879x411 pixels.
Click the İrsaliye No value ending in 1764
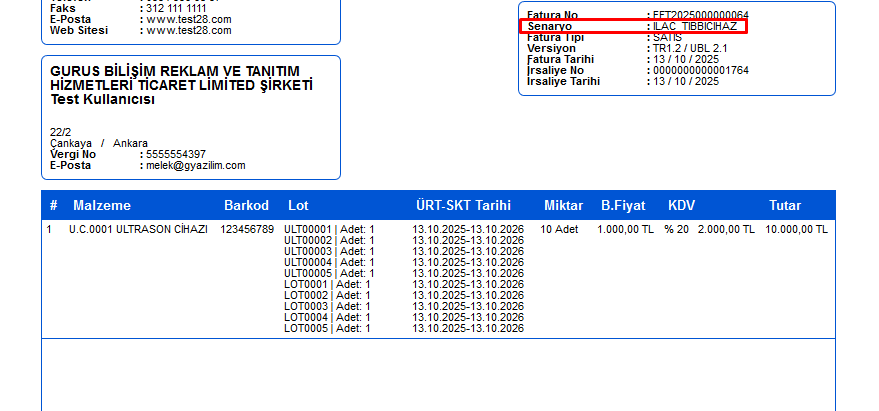coord(700,70)
